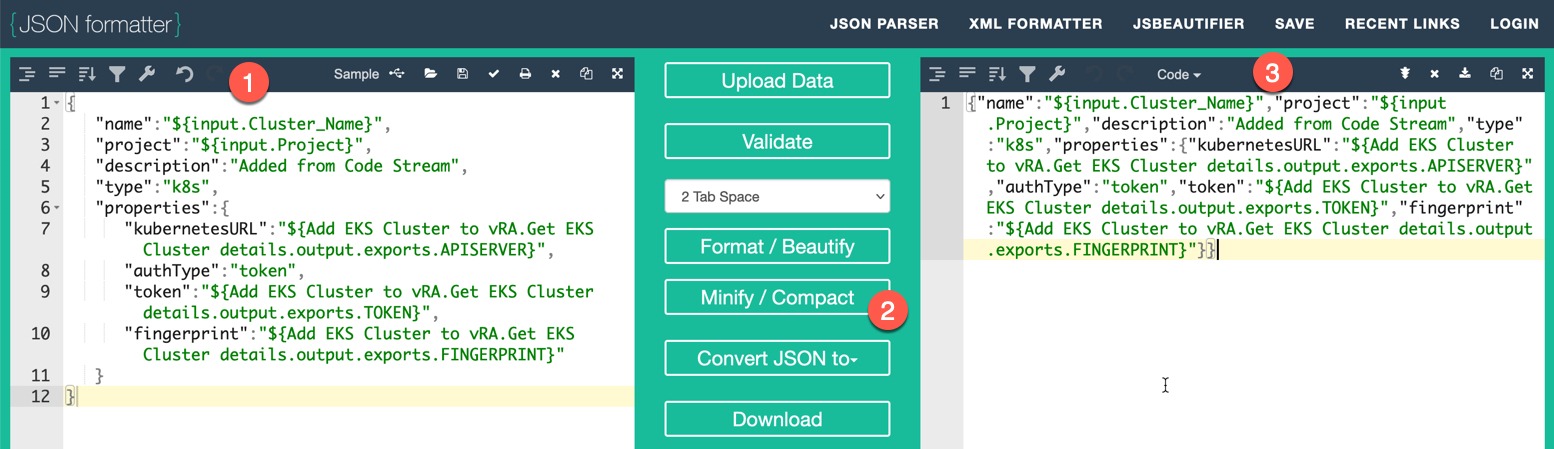Open JSBEAUTIFIER from the top menu

point(1189,24)
